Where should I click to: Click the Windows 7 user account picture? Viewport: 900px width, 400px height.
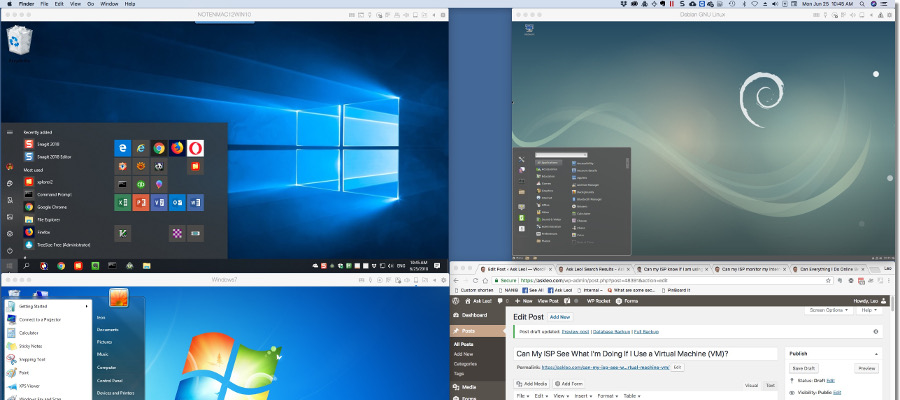[119, 297]
